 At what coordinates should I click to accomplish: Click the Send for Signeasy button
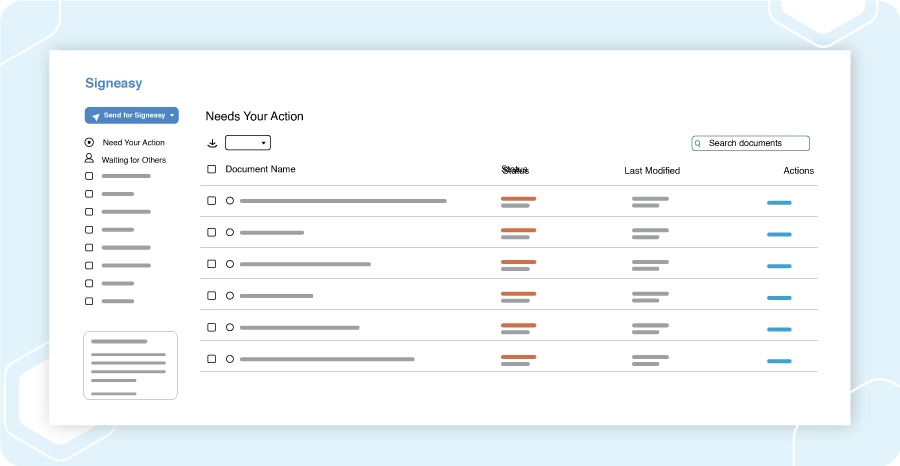click(131, 115)
